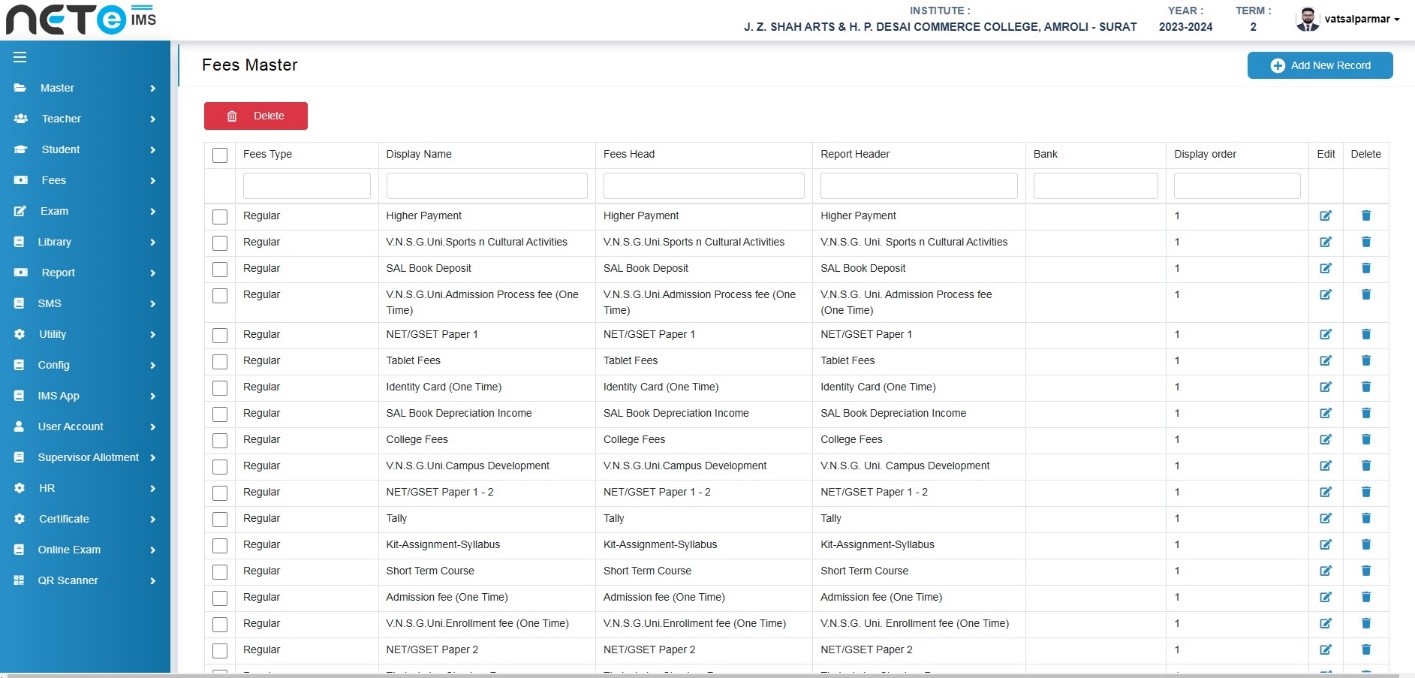Open the Online Exam sidebar menu
Image resolution: width=1415 pixels, height=678 pixels.
tap(85, 550)
